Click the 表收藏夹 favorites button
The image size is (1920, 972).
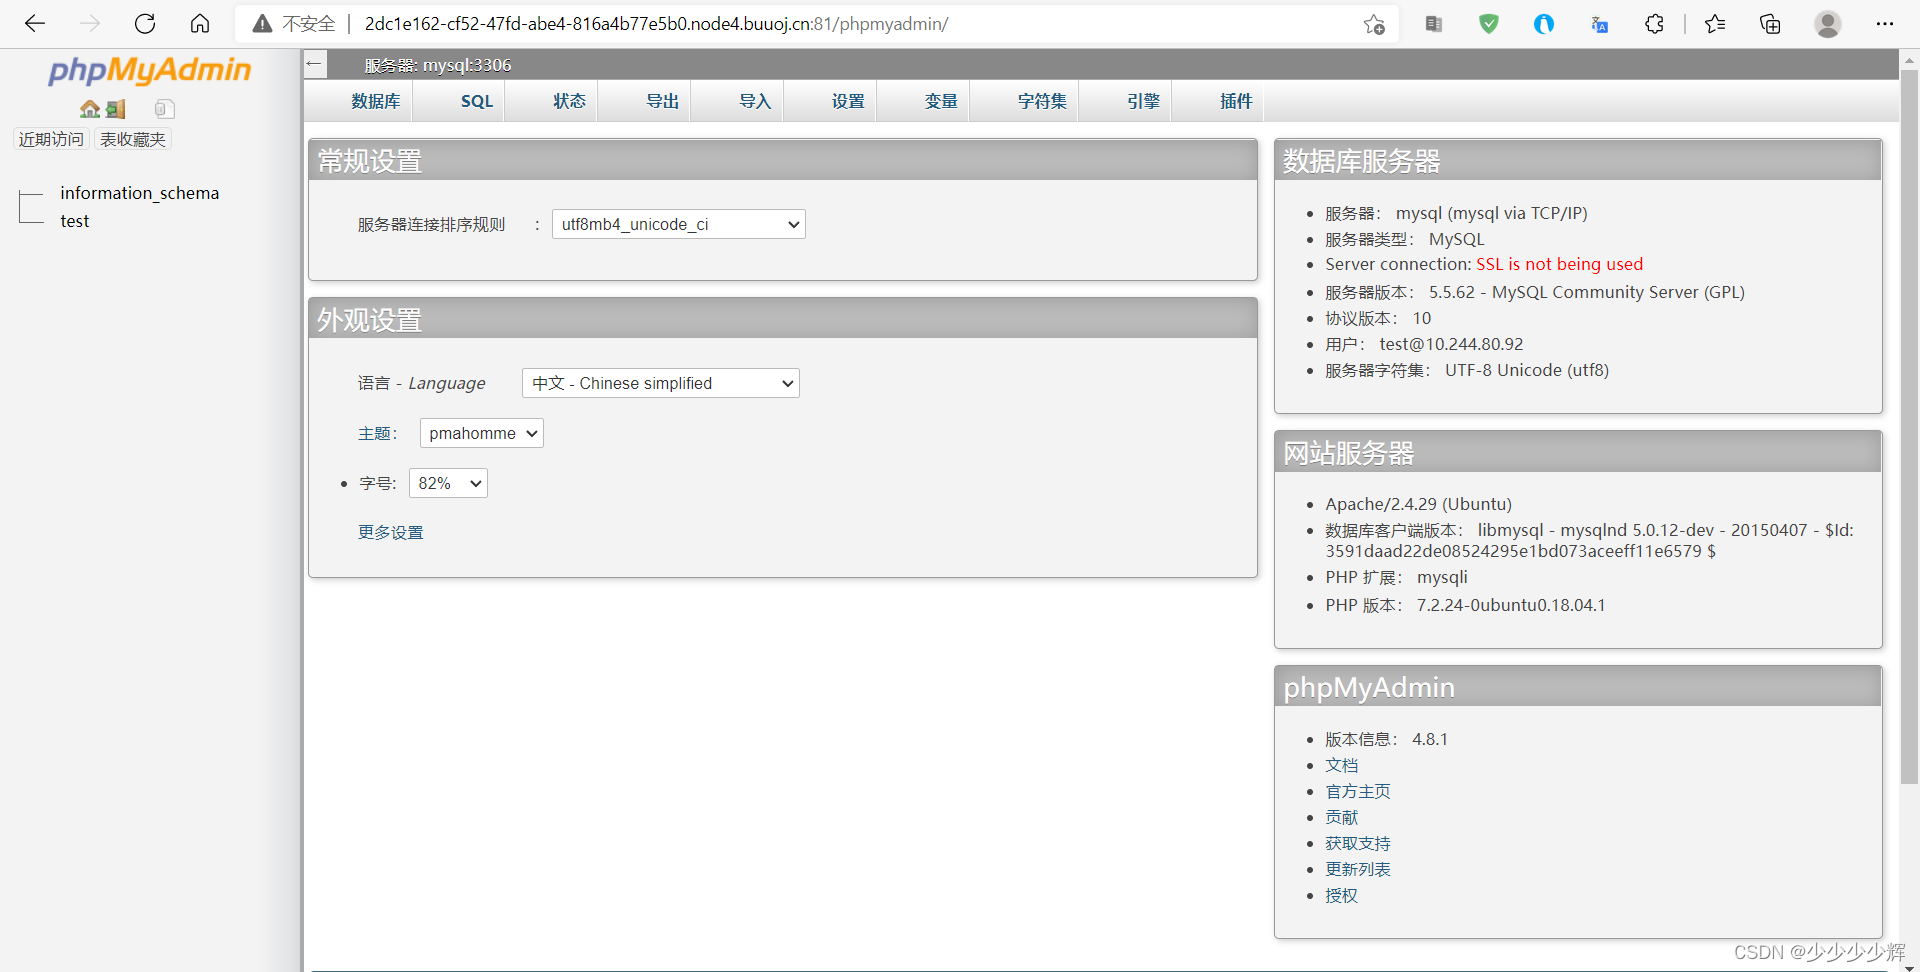pos(133,139)
